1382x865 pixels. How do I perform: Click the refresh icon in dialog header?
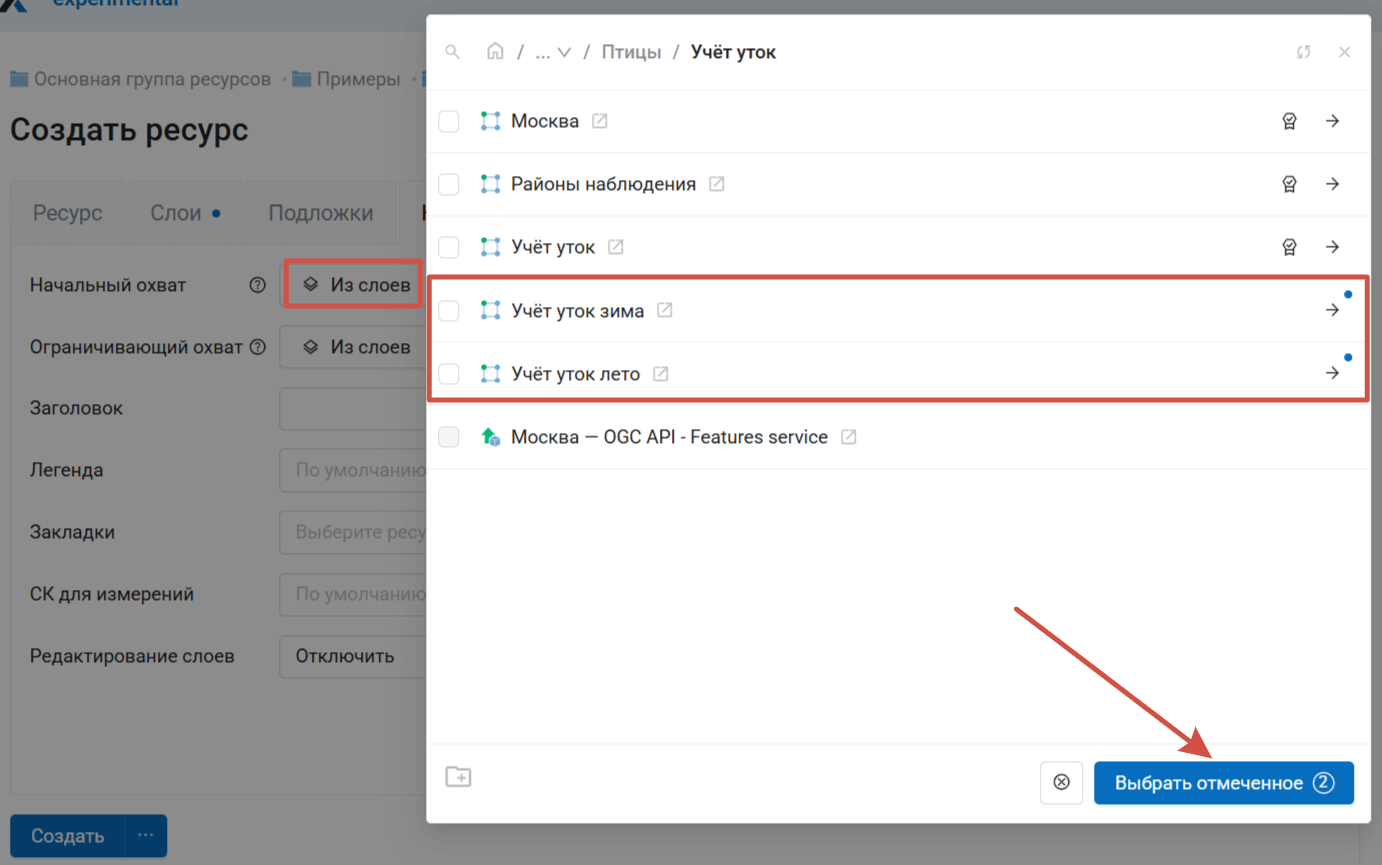(1303, 52)
